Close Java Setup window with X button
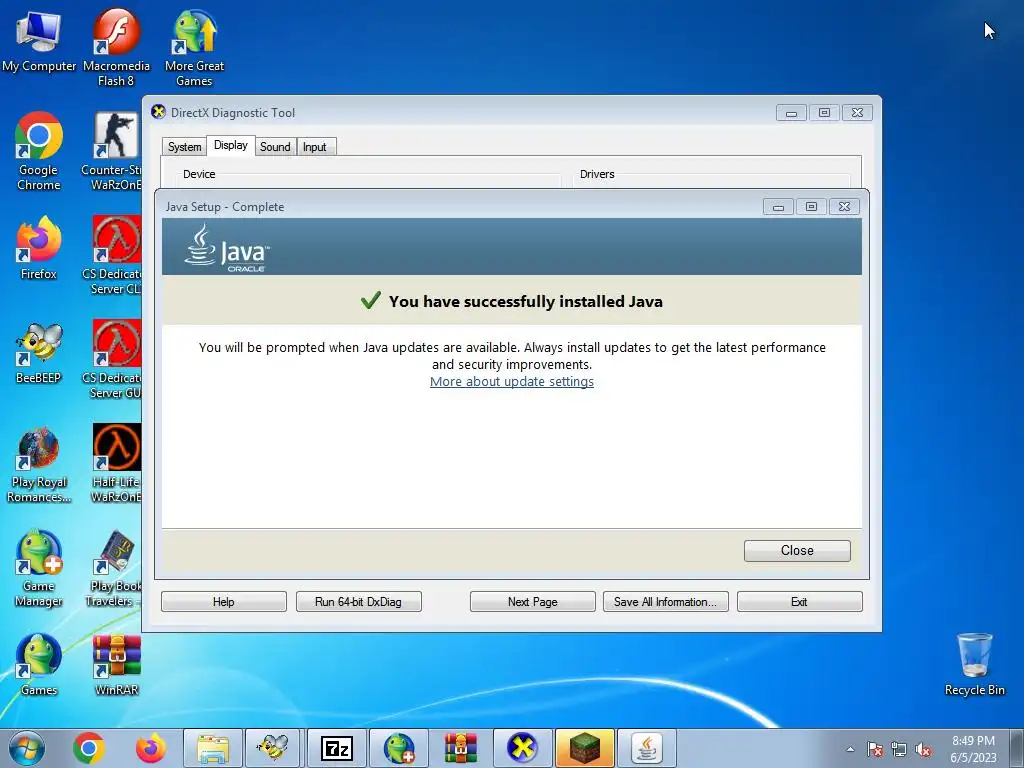 pyautogui.click(x=844, y=206)
